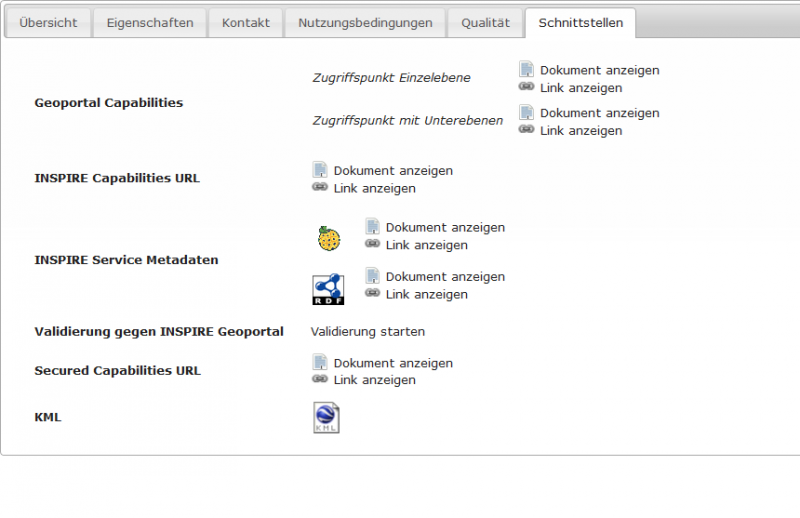800x518 pixels.
Task: Click the yellow GeoNetwork metadata icon
Action: coord(329,238)
